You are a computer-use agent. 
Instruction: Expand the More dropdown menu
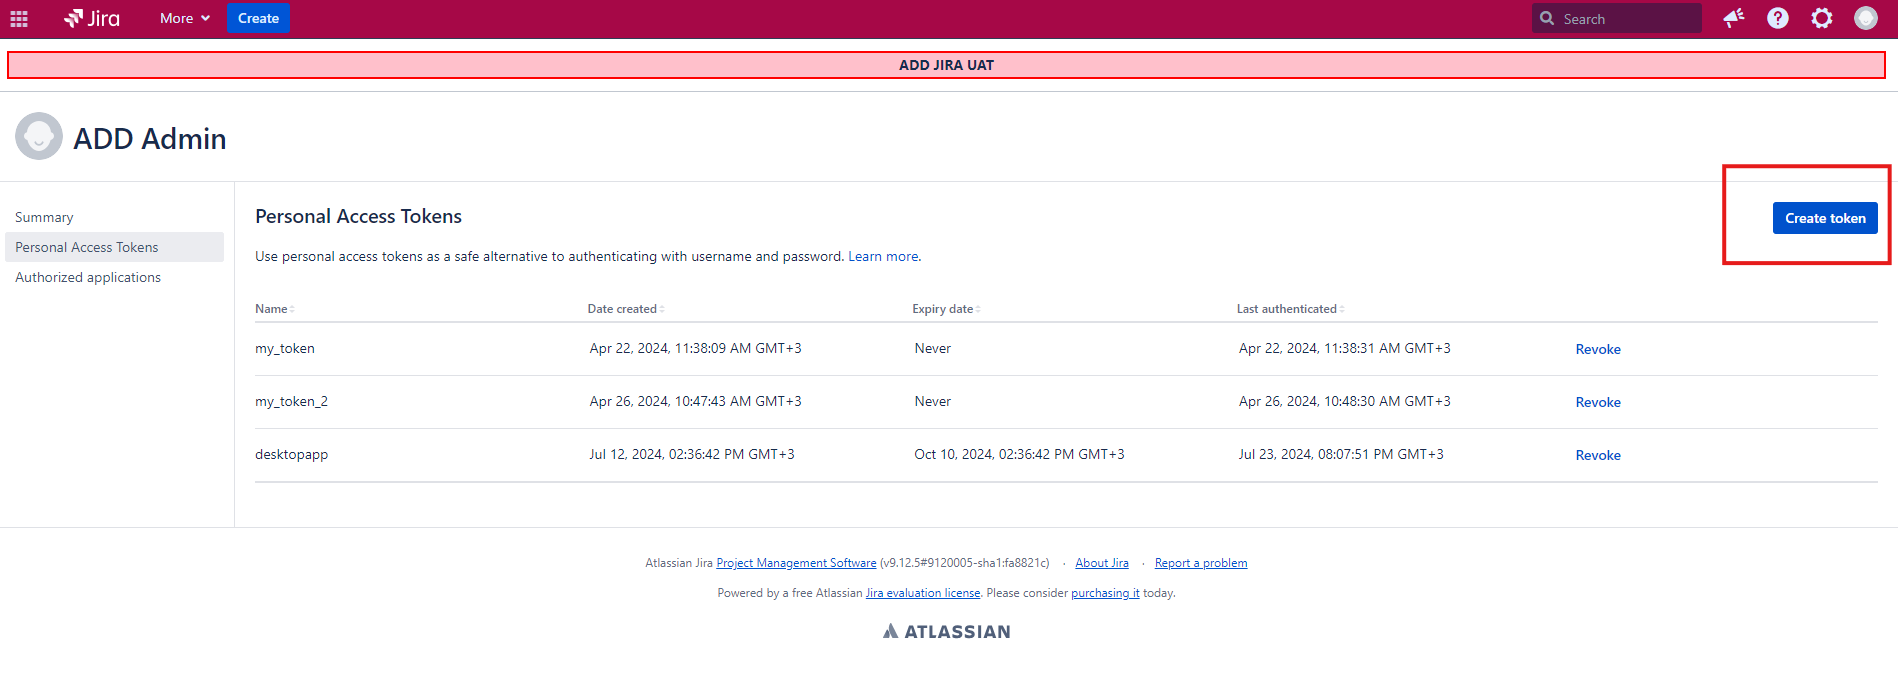pos(184,19)
